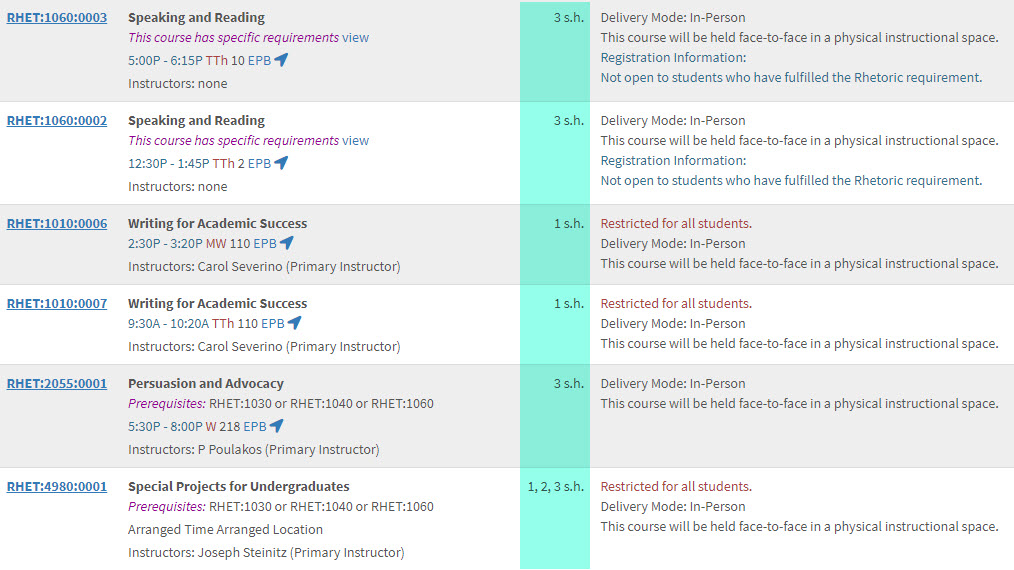The height and width of the screenshot is (570, 1014).
Task: Click the 2 EPB room link
Action: pyautogui.click(x=254, y=163)
